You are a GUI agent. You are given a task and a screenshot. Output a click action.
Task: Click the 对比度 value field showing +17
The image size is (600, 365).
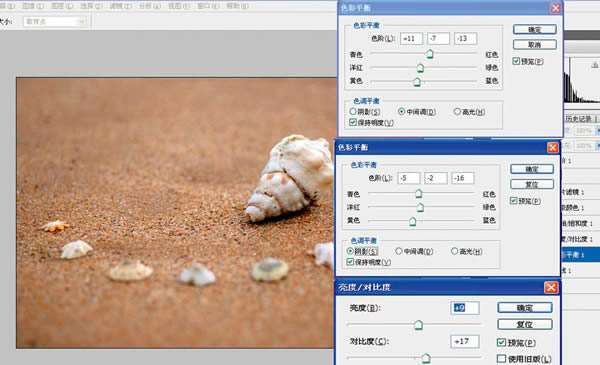465,341
